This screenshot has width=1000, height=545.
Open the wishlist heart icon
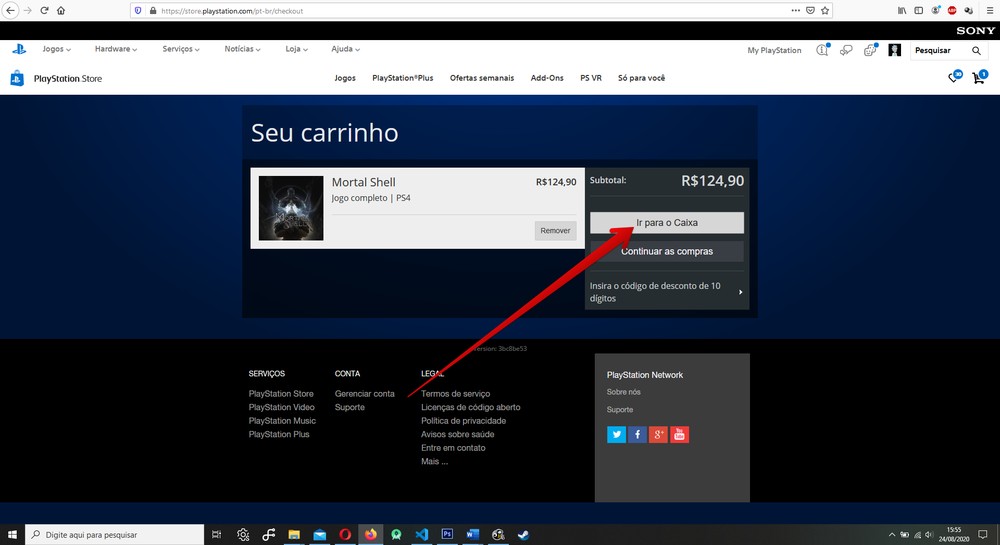(x=954, y=78)
